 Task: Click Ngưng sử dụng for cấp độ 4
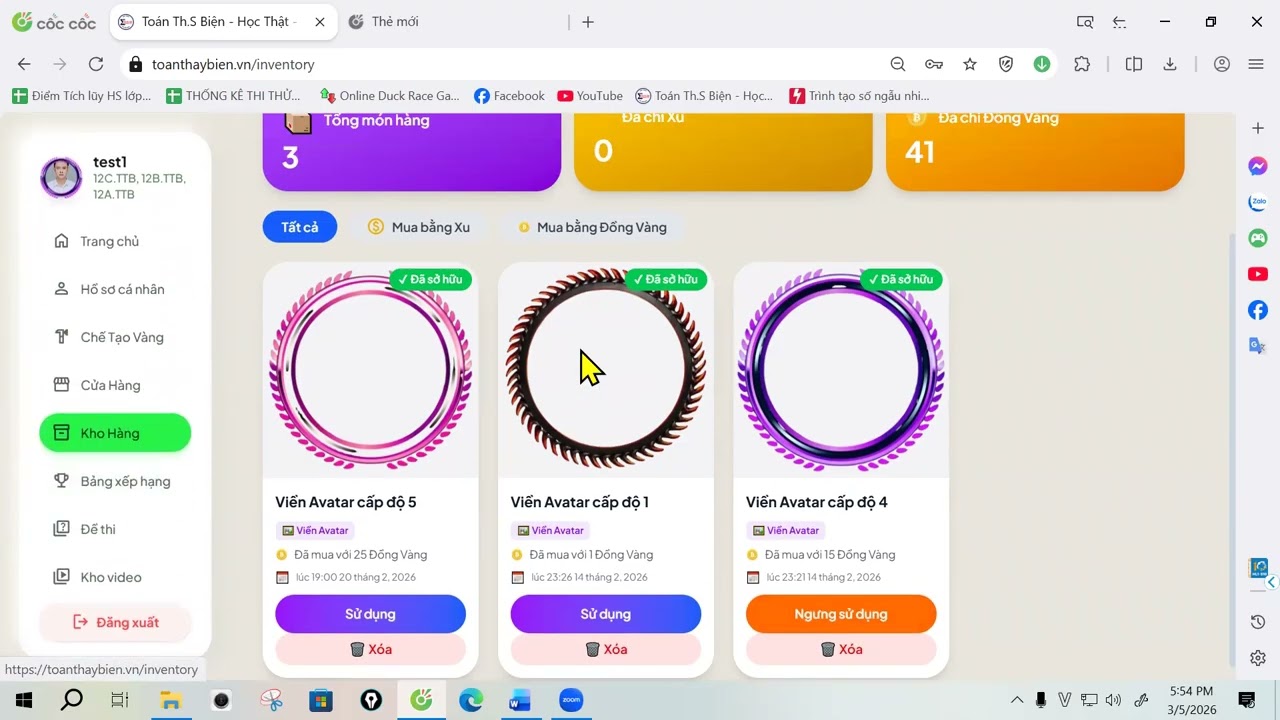click(841, 614)
